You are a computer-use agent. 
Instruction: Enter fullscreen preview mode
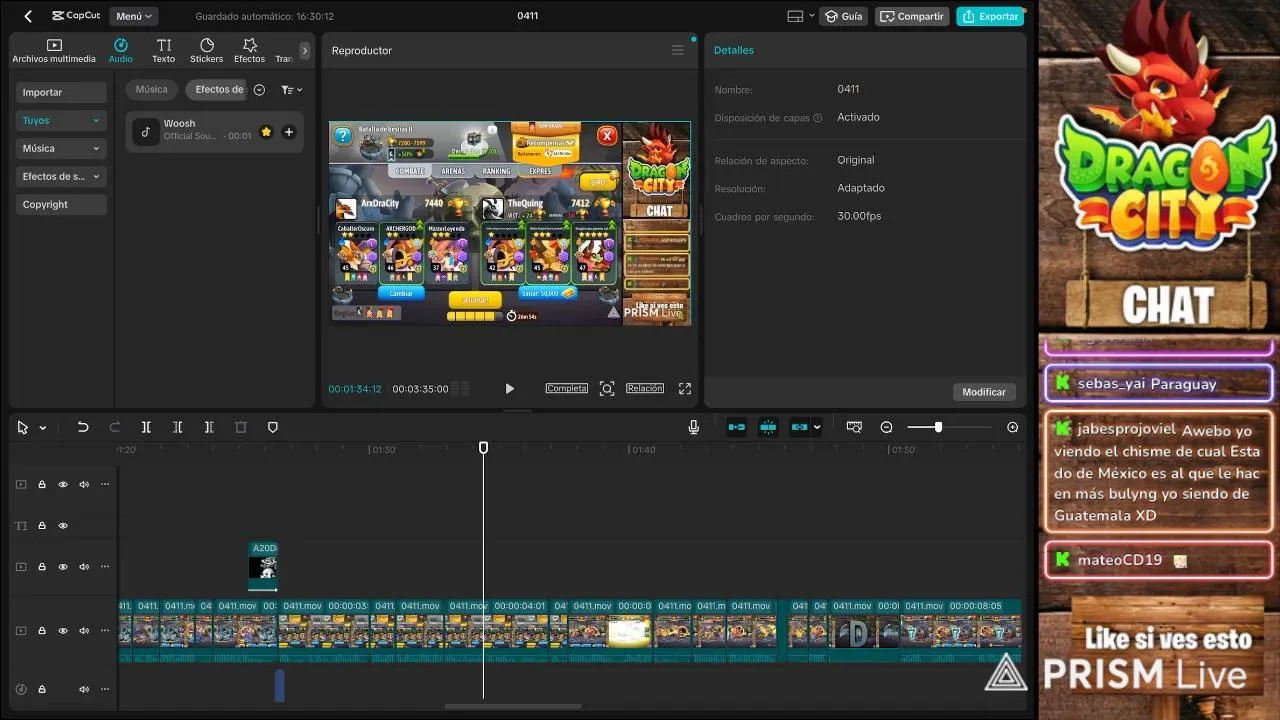coord(685,388)
